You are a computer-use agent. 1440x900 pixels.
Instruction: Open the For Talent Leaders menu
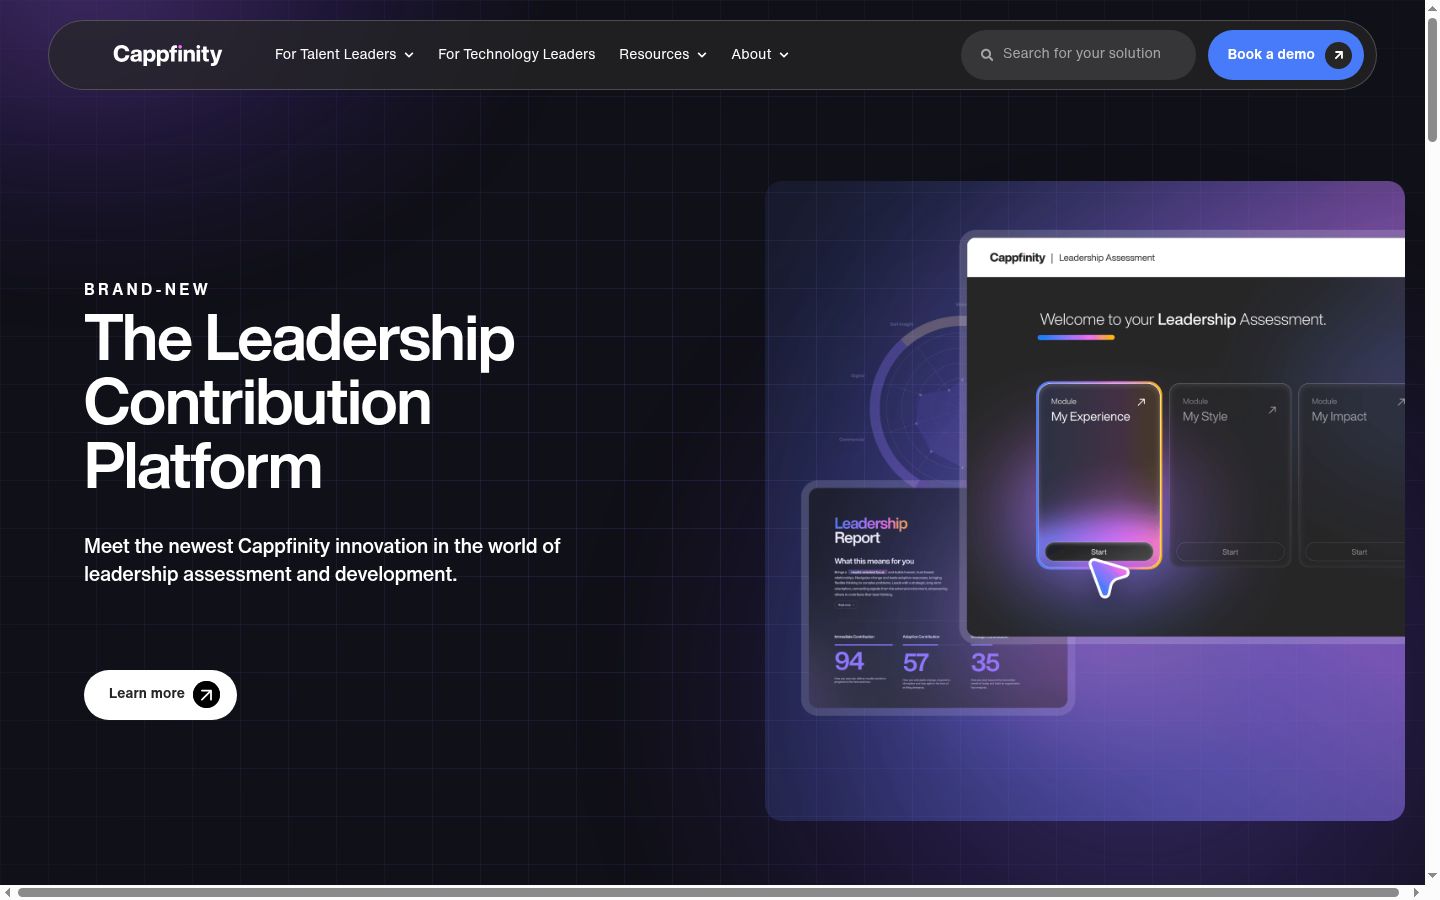click(x=335, y=54)
